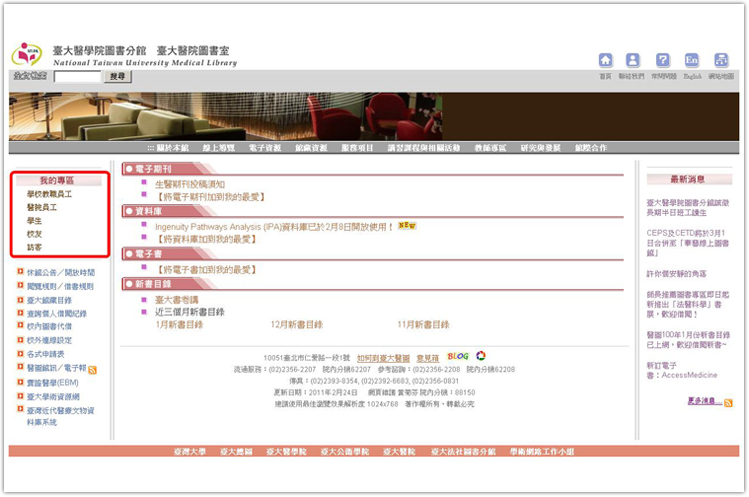Click the search keyword input field
This screenshot has width=749, height=497.
[x=77, y=76]
